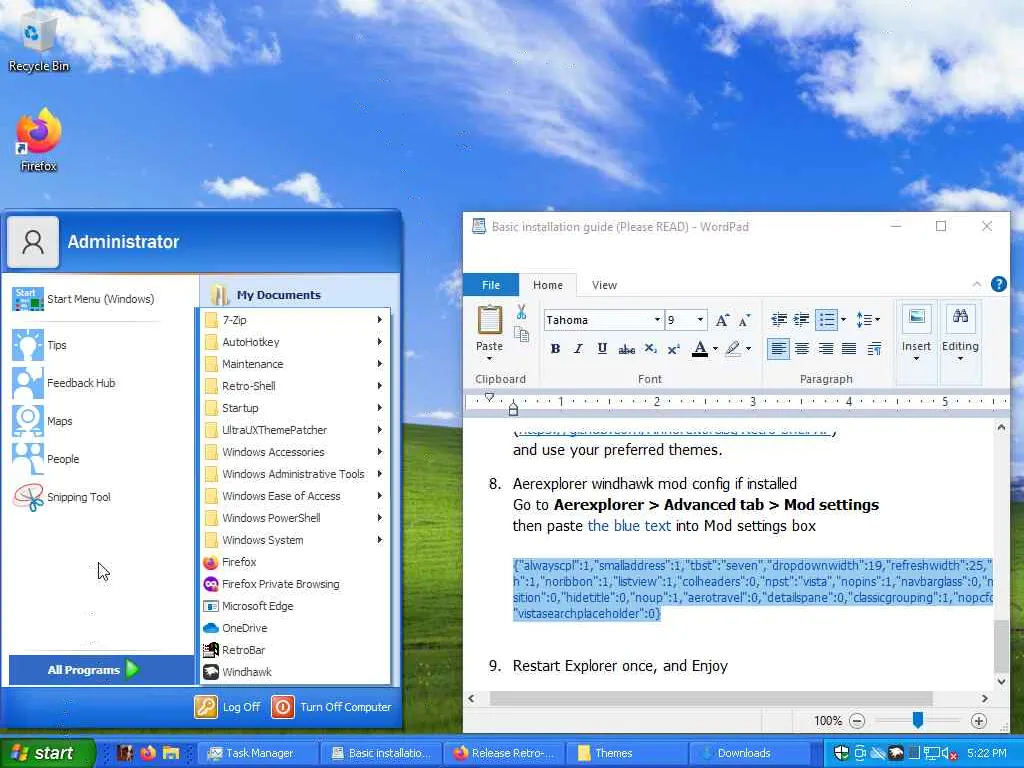Image resolution: width=1024 pixels, height=768 pixels.
Task: Open Firefox Private Browsing entry
Action: (294, 584)
